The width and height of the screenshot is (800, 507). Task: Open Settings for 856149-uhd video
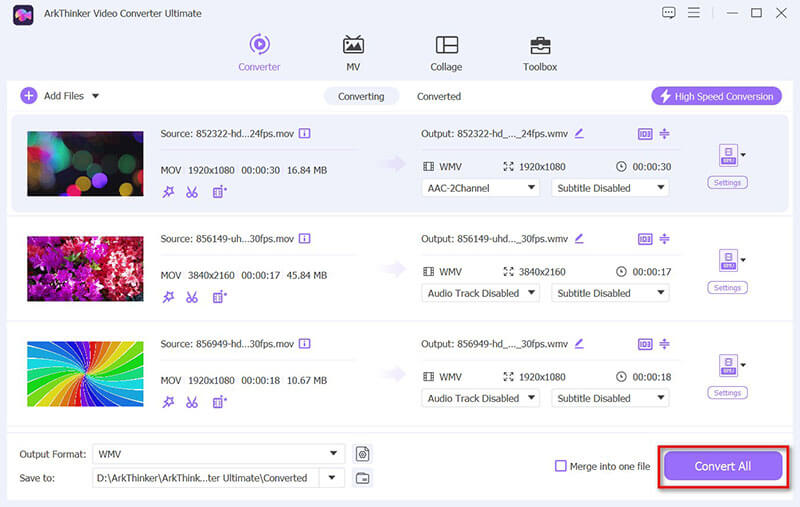pos(727,288)
